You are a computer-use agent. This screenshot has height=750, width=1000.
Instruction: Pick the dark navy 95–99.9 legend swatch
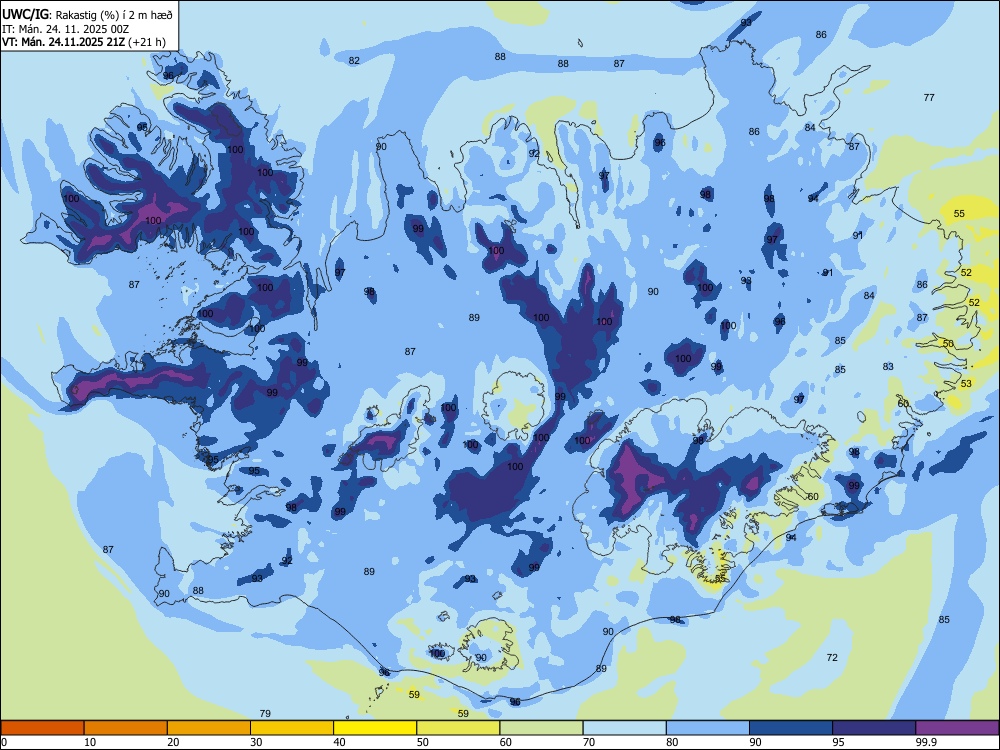pyautogui.click(x=874, y=728)
